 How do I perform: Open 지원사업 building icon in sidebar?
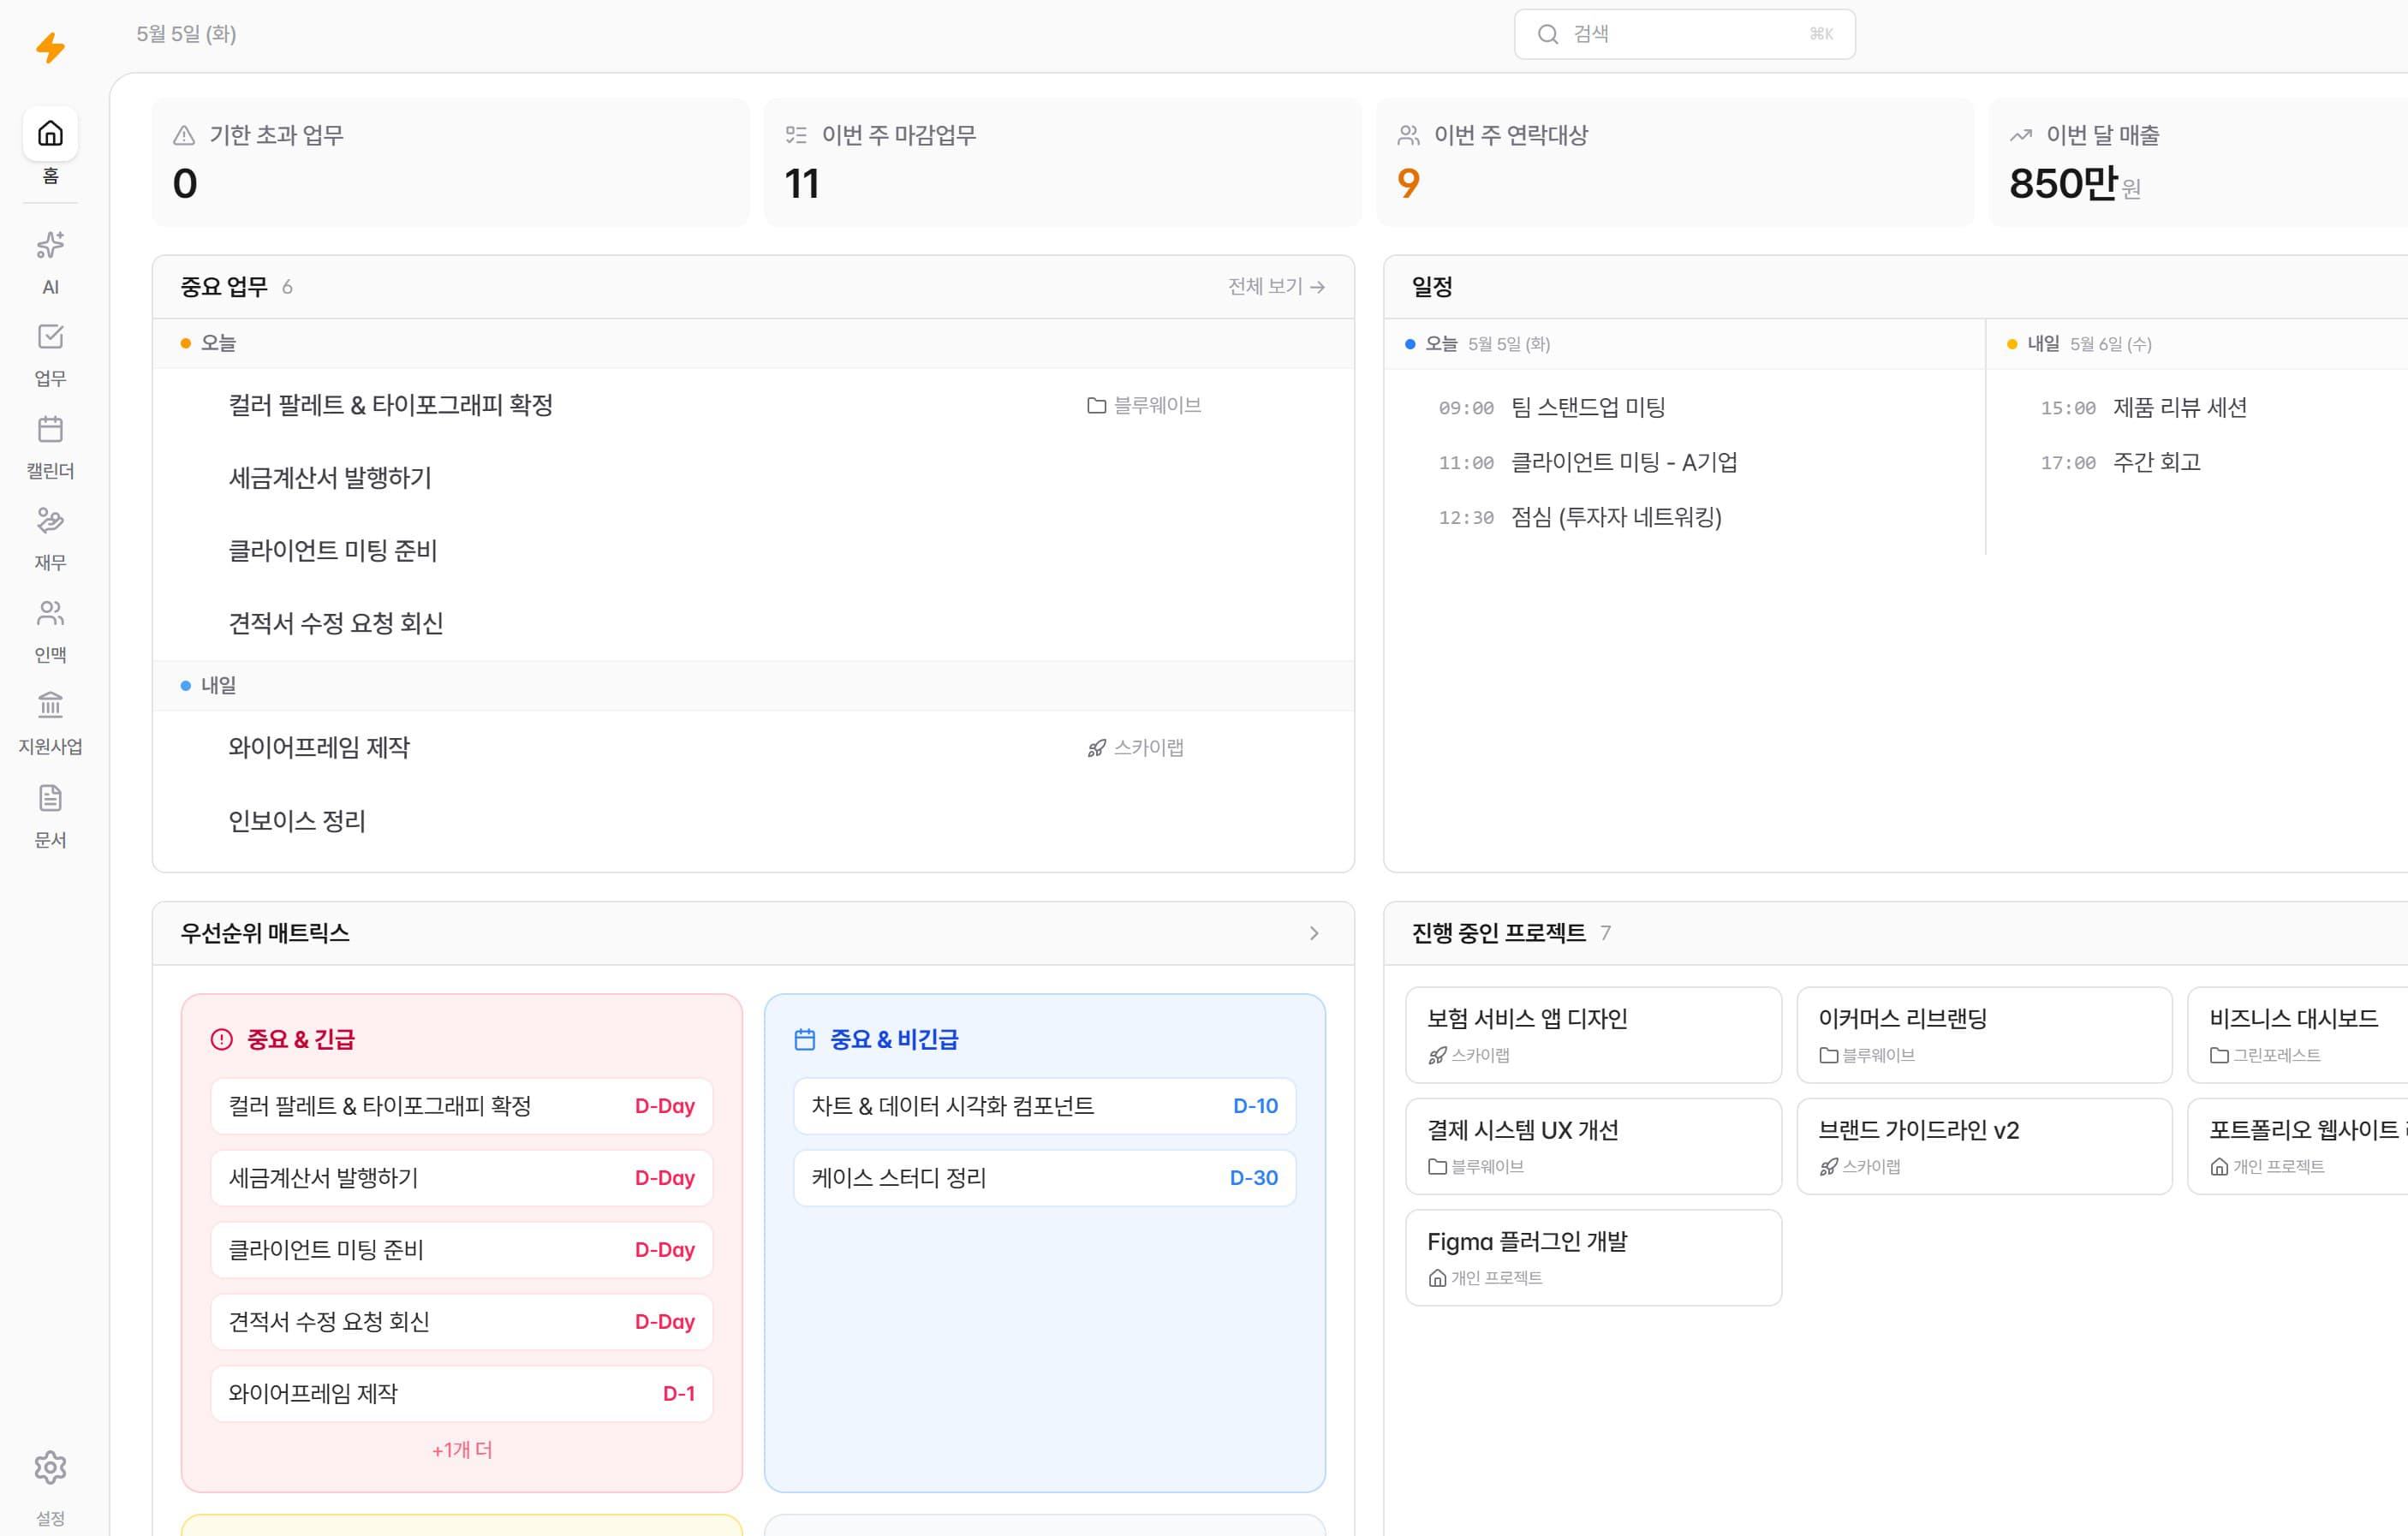[50, 705]
